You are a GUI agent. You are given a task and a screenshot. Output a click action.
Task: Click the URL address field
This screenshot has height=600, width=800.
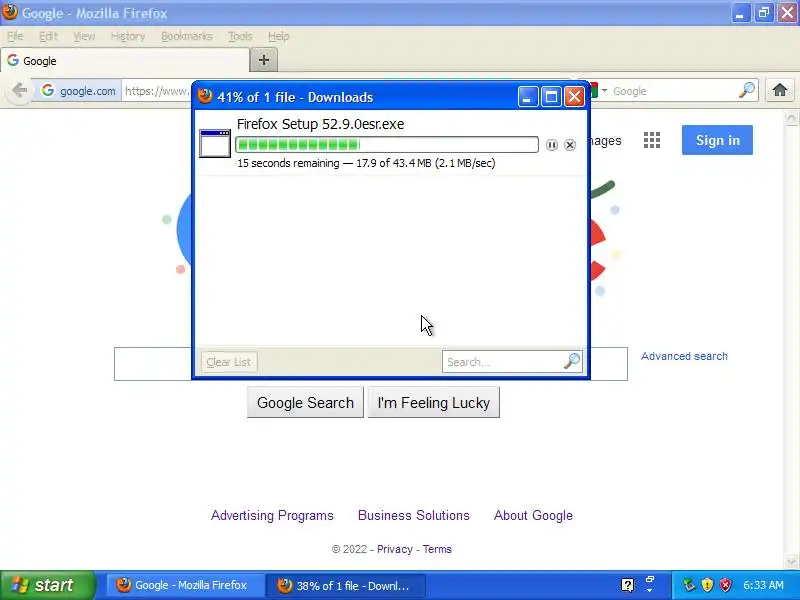click(x=157, y=91)
